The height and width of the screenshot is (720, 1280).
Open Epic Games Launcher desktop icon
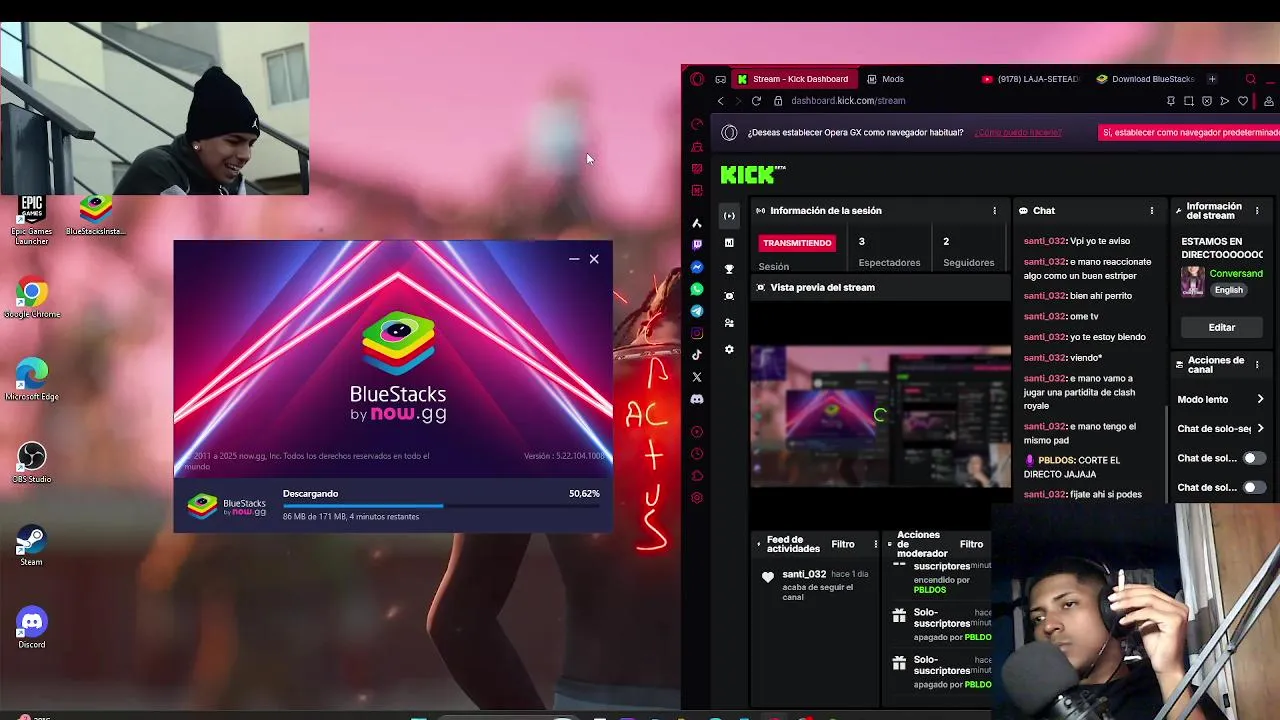[x=32, y=220]
